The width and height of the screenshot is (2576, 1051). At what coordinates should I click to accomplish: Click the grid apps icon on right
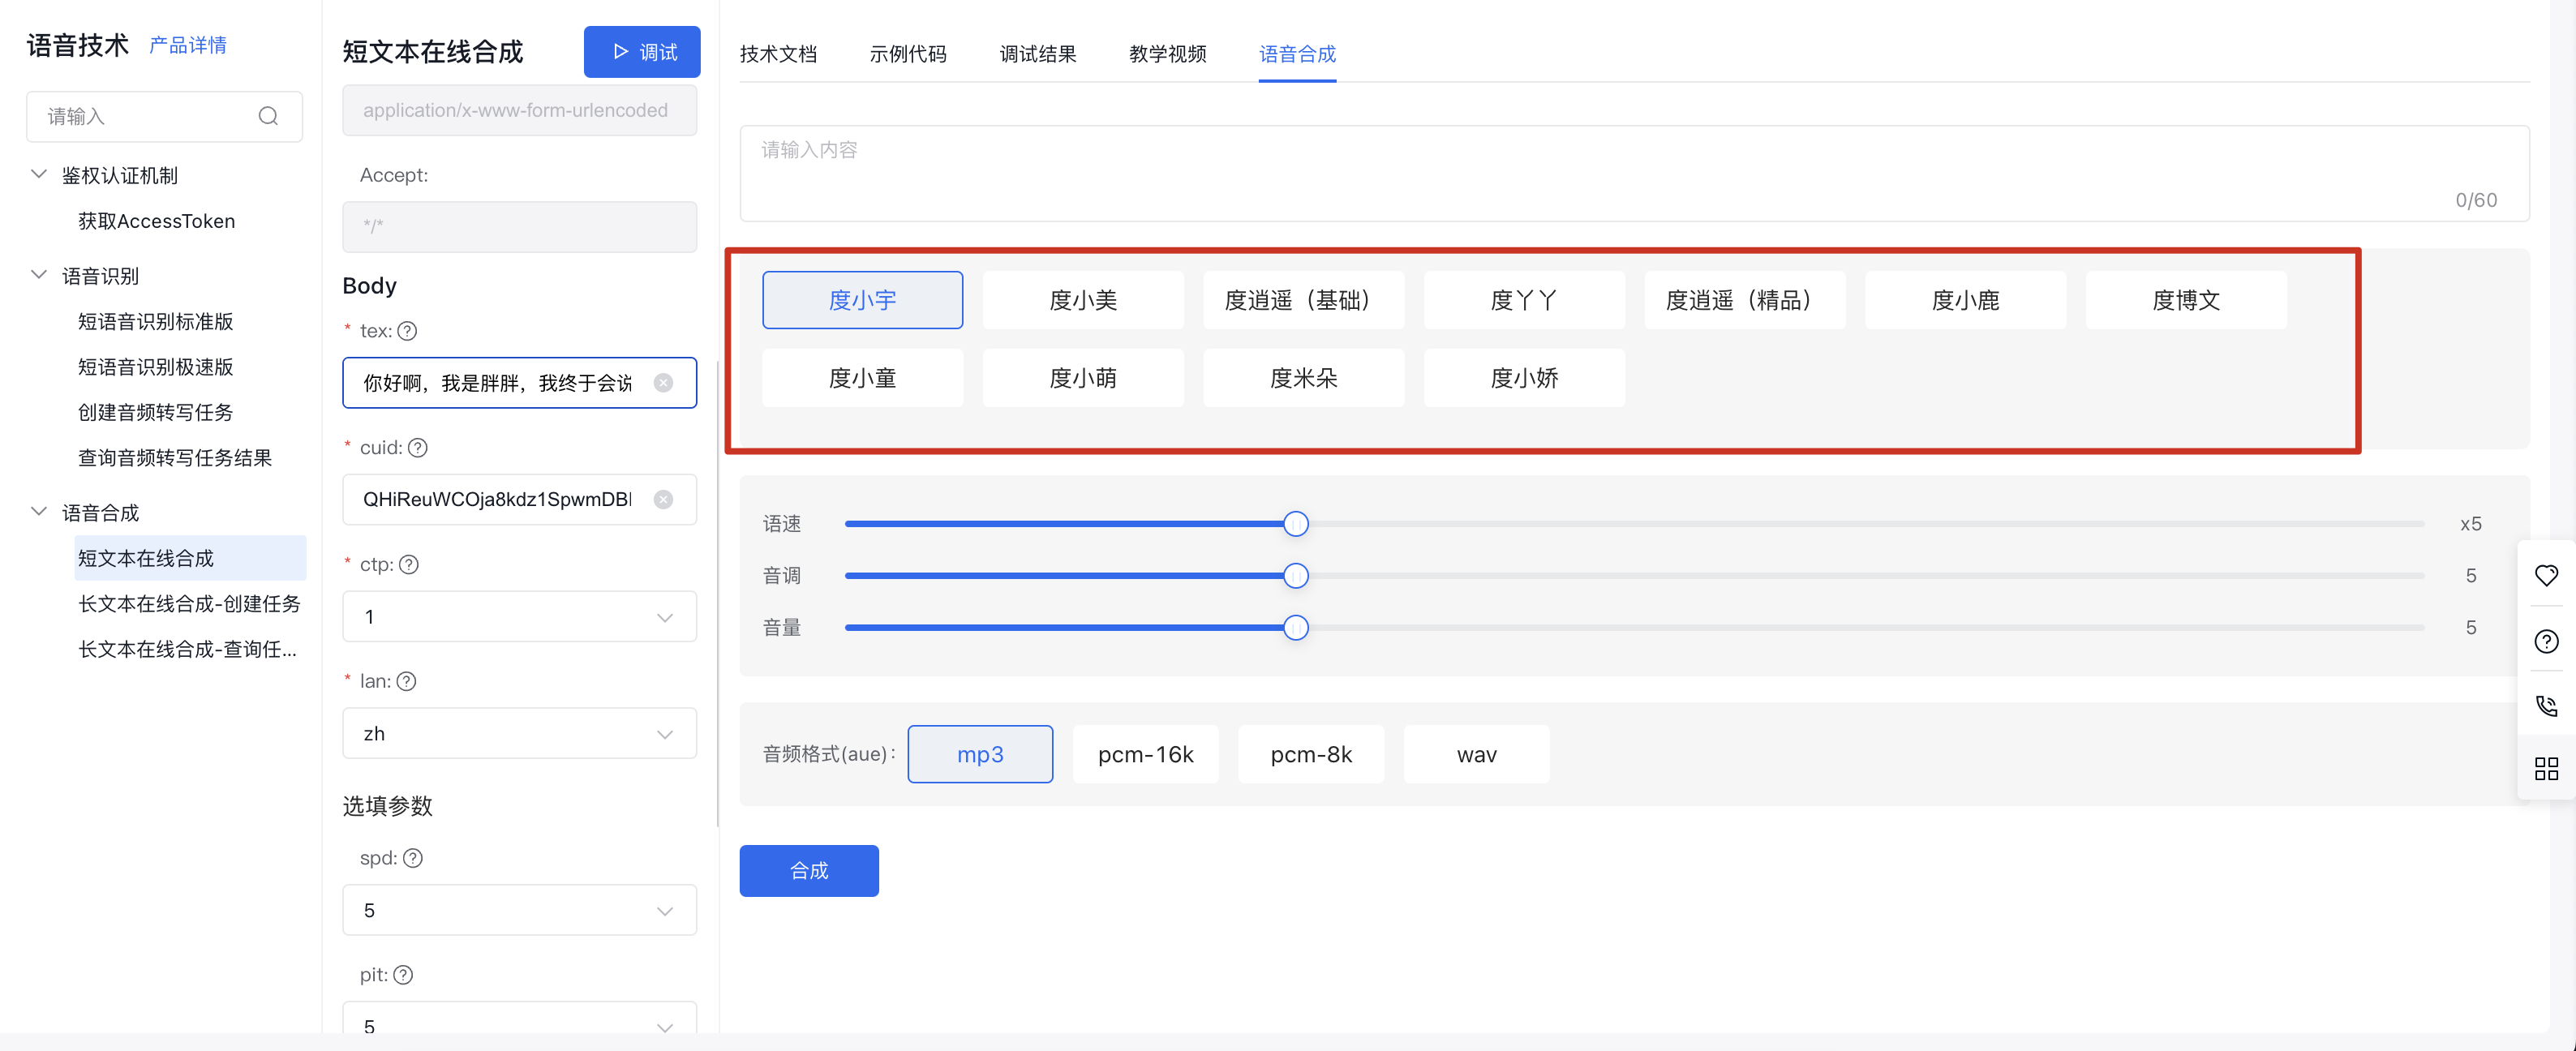(2546, 768)
